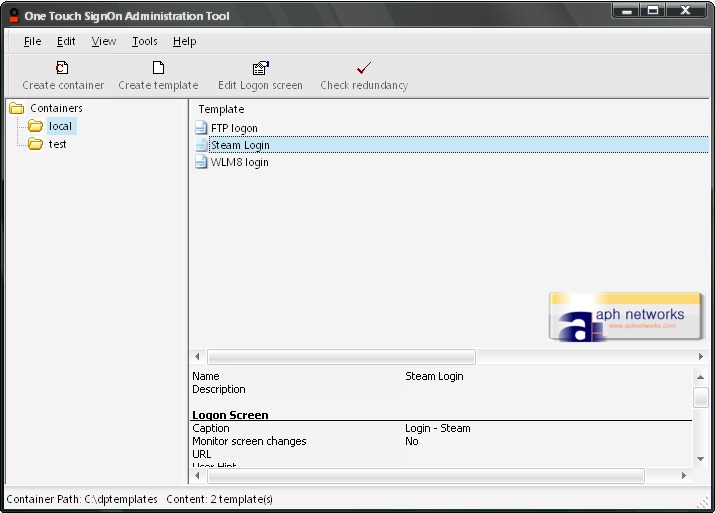
Task: Open the Help menu
Action: click(184, 41)
